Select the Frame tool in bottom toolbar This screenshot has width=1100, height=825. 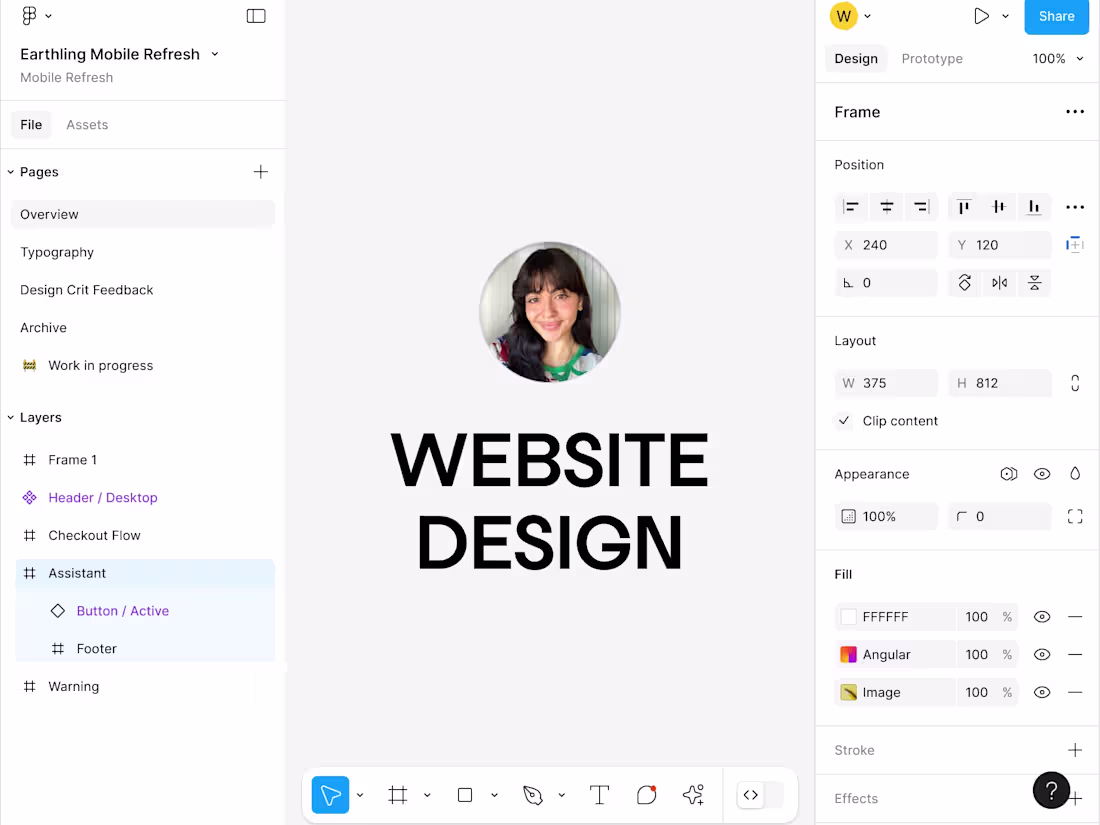point(398,795)
